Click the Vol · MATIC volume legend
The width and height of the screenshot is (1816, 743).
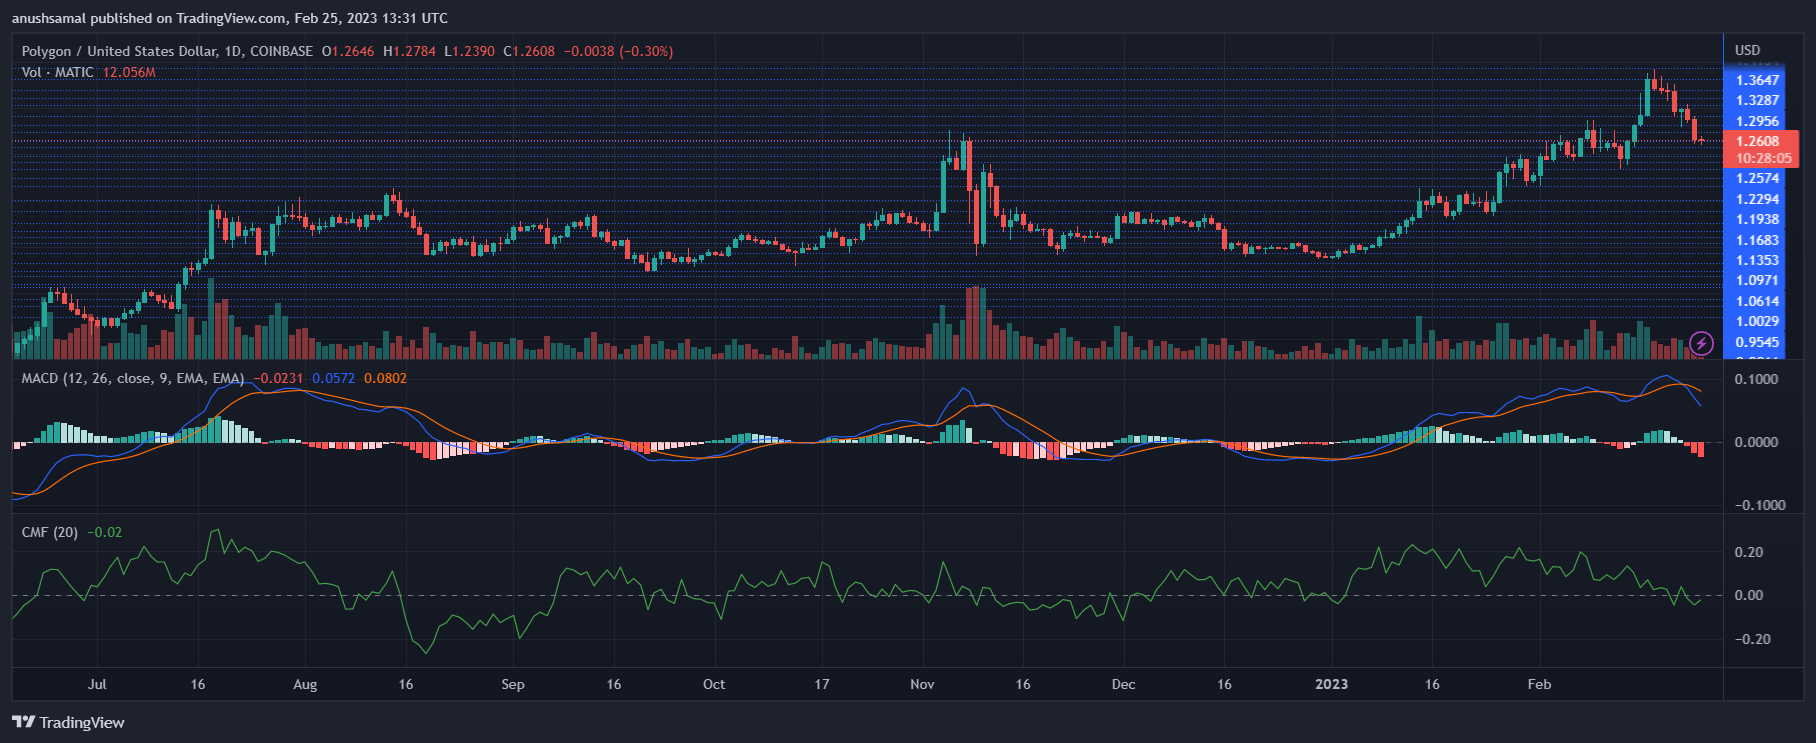[x=58, y=72]
